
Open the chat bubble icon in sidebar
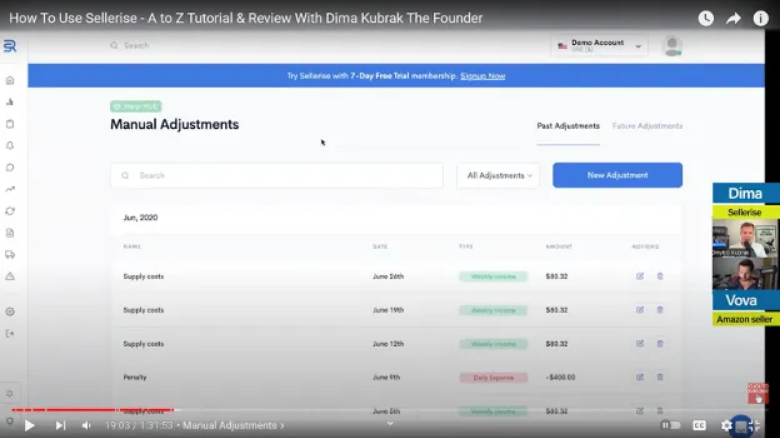coord(10,167)
